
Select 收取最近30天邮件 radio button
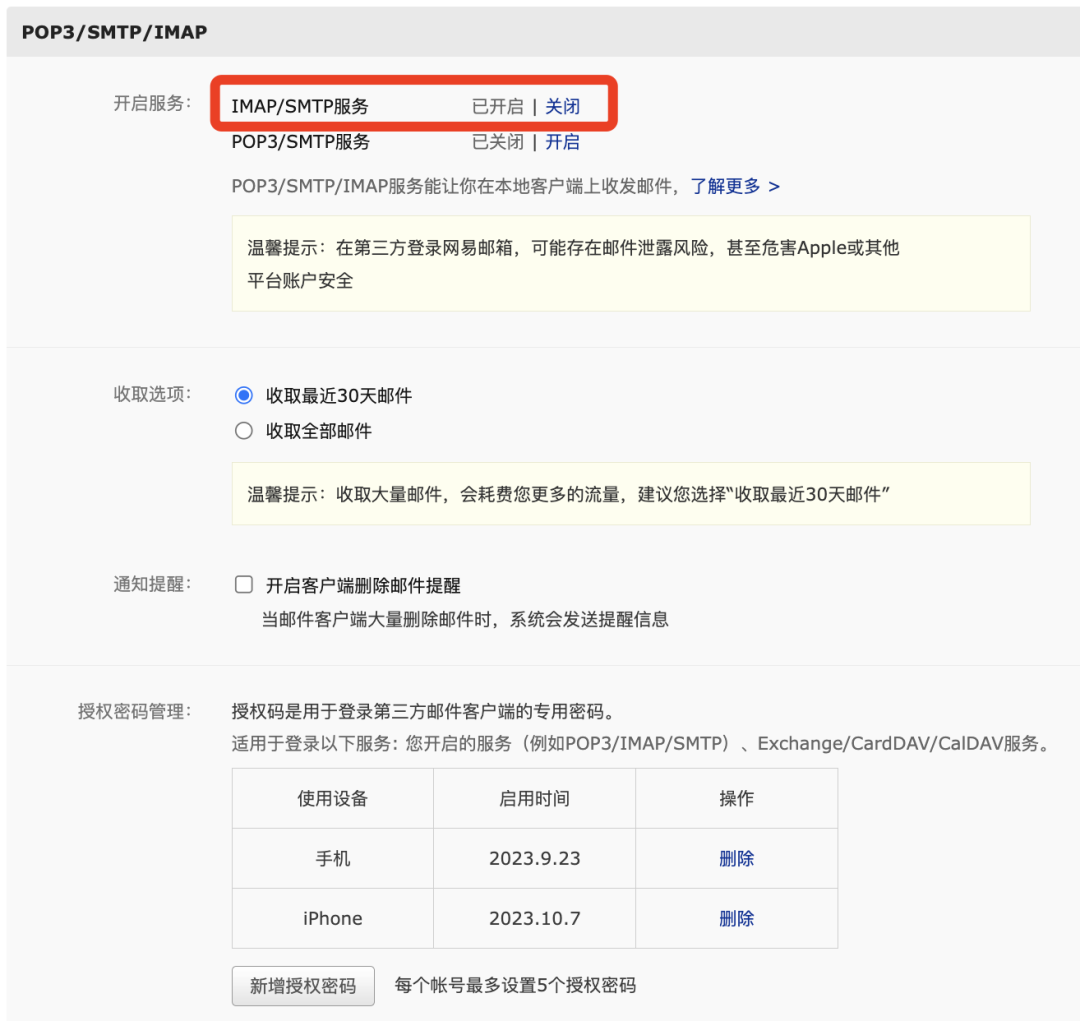pos(244,395)
